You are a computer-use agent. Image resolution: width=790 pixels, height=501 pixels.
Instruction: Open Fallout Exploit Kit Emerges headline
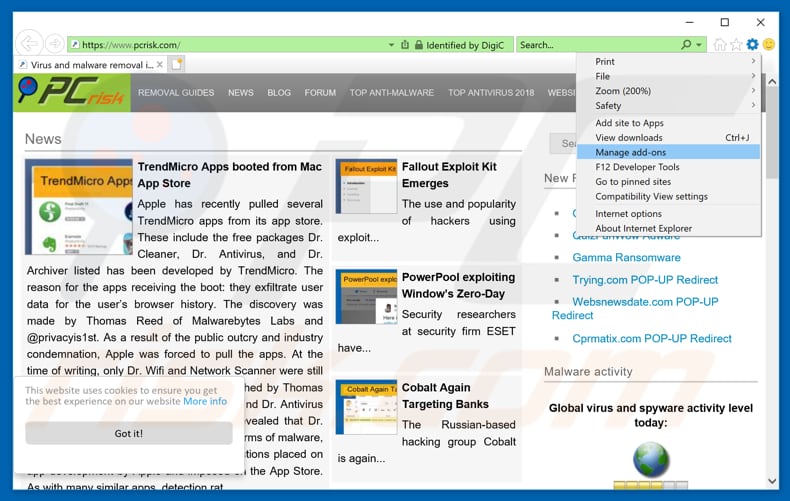(x=449, y=175)
